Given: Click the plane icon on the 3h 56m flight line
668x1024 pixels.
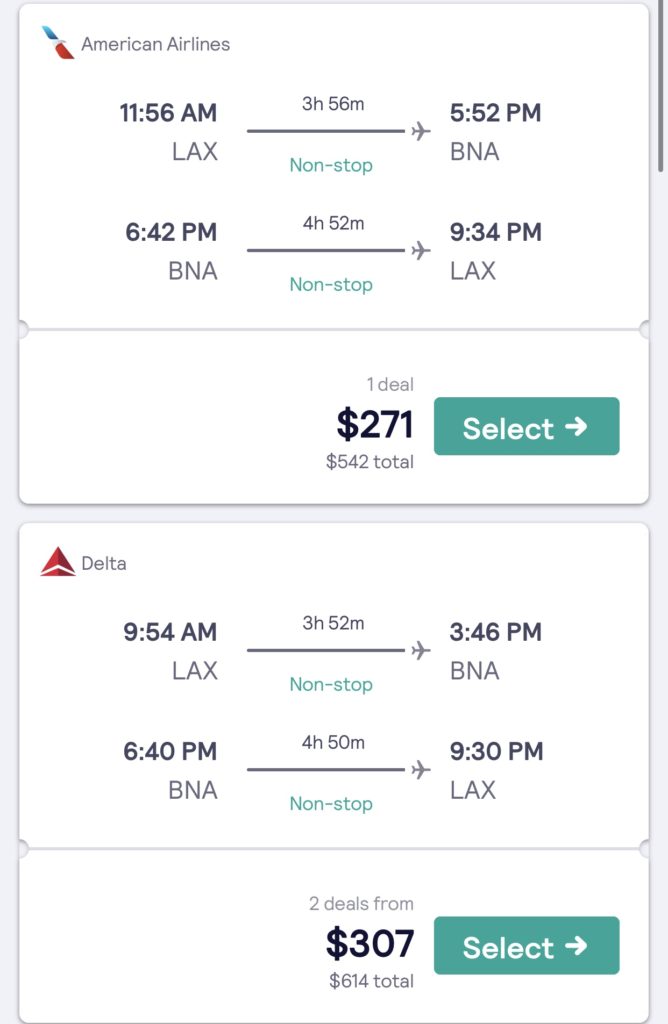Looking at the screenshot, I should coord(421,131).
